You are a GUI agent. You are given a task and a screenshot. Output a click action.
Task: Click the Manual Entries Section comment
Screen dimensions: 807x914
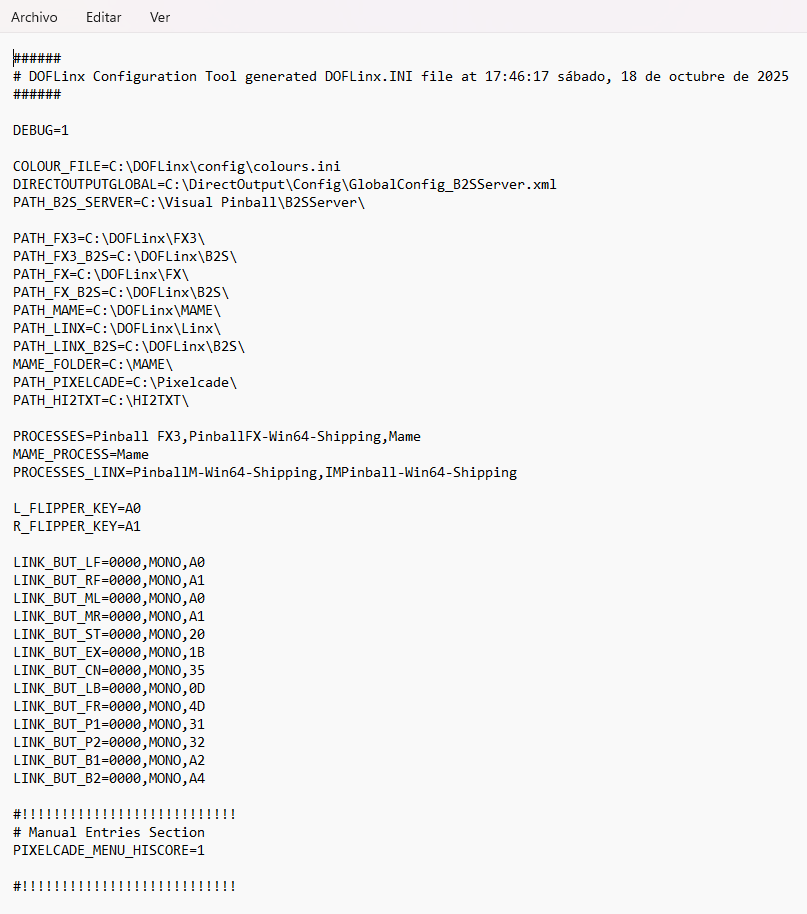tap(109, 832)
